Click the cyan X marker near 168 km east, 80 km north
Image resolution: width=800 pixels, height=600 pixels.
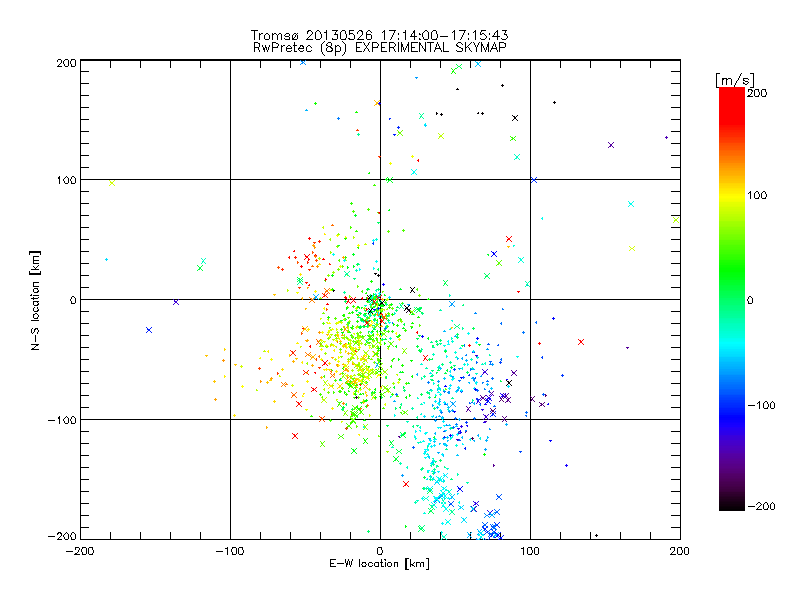pos(631,204)
